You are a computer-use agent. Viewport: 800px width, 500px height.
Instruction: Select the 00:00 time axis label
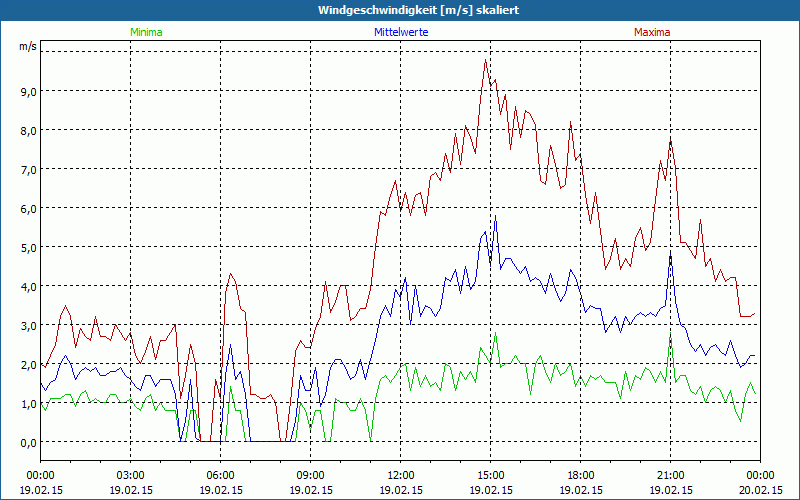coord(40,475)
